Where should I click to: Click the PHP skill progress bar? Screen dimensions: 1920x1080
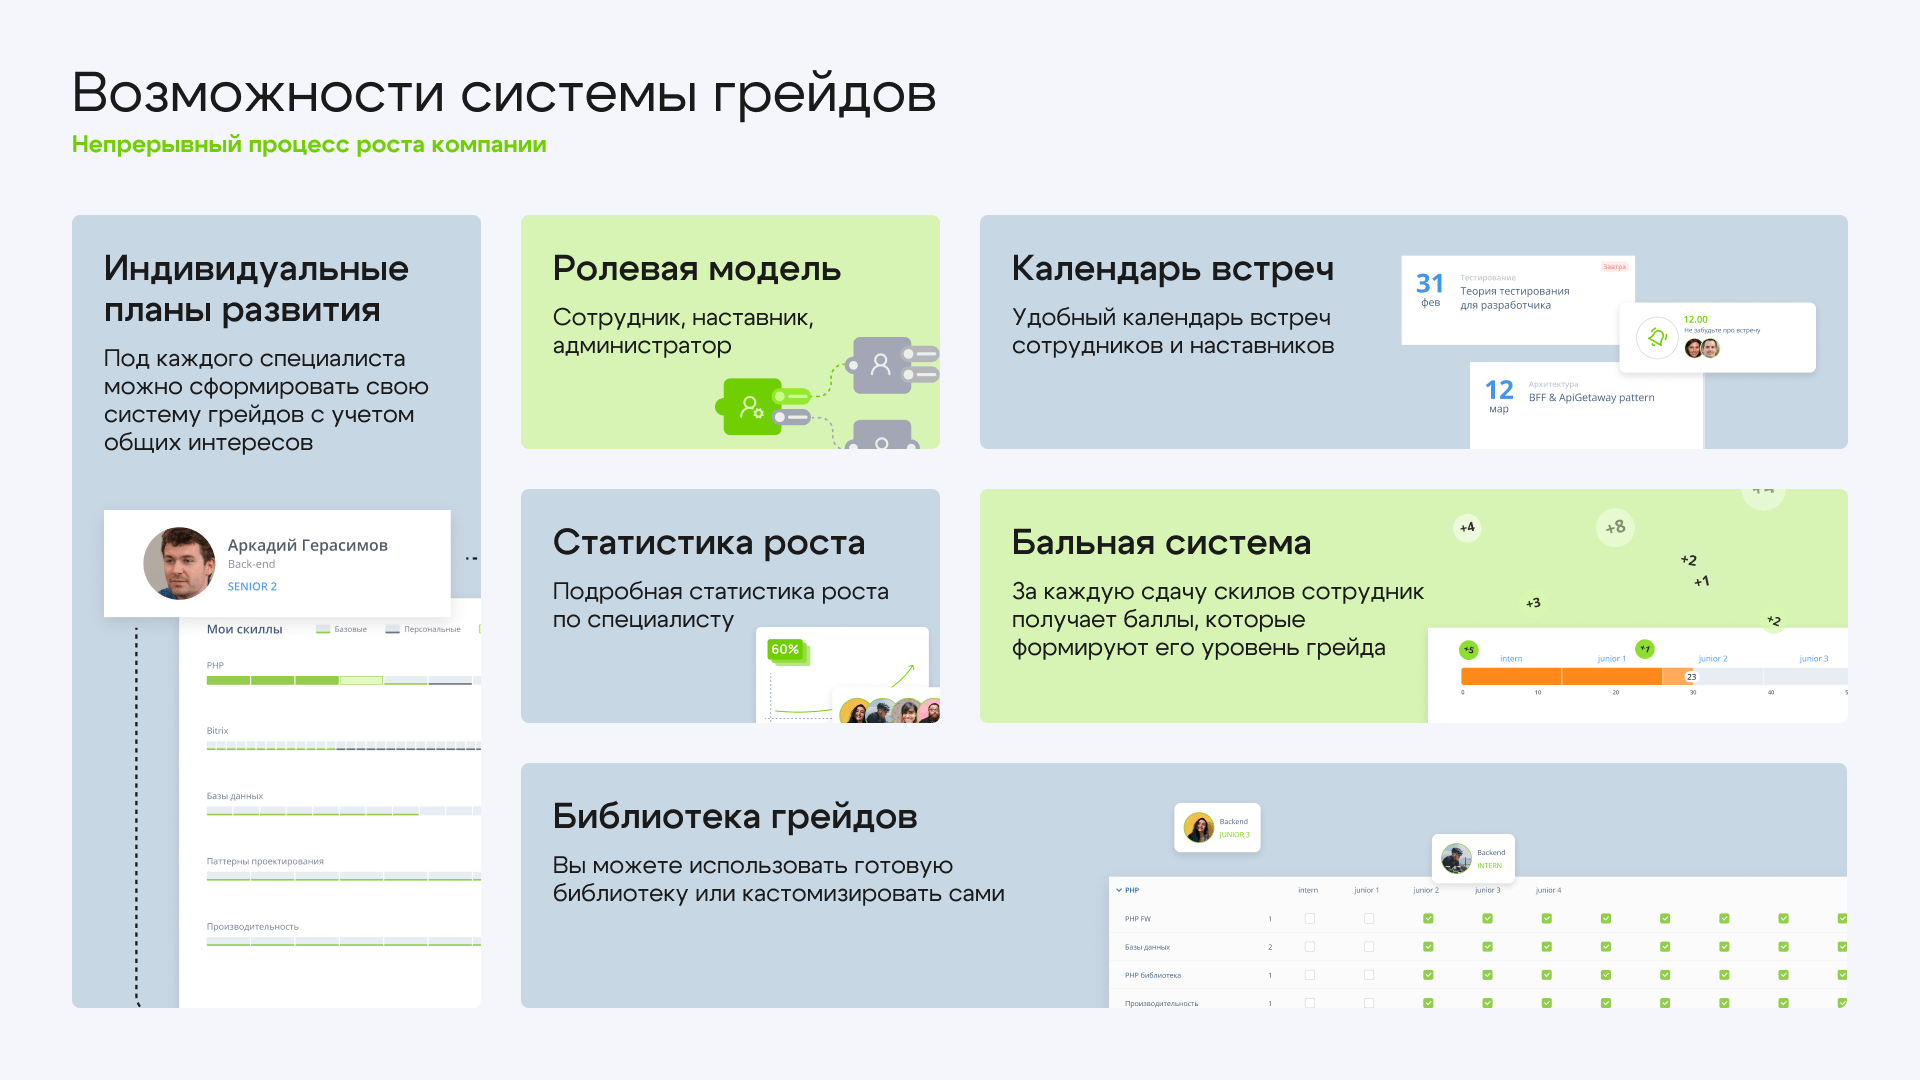(x=338, y=681)
